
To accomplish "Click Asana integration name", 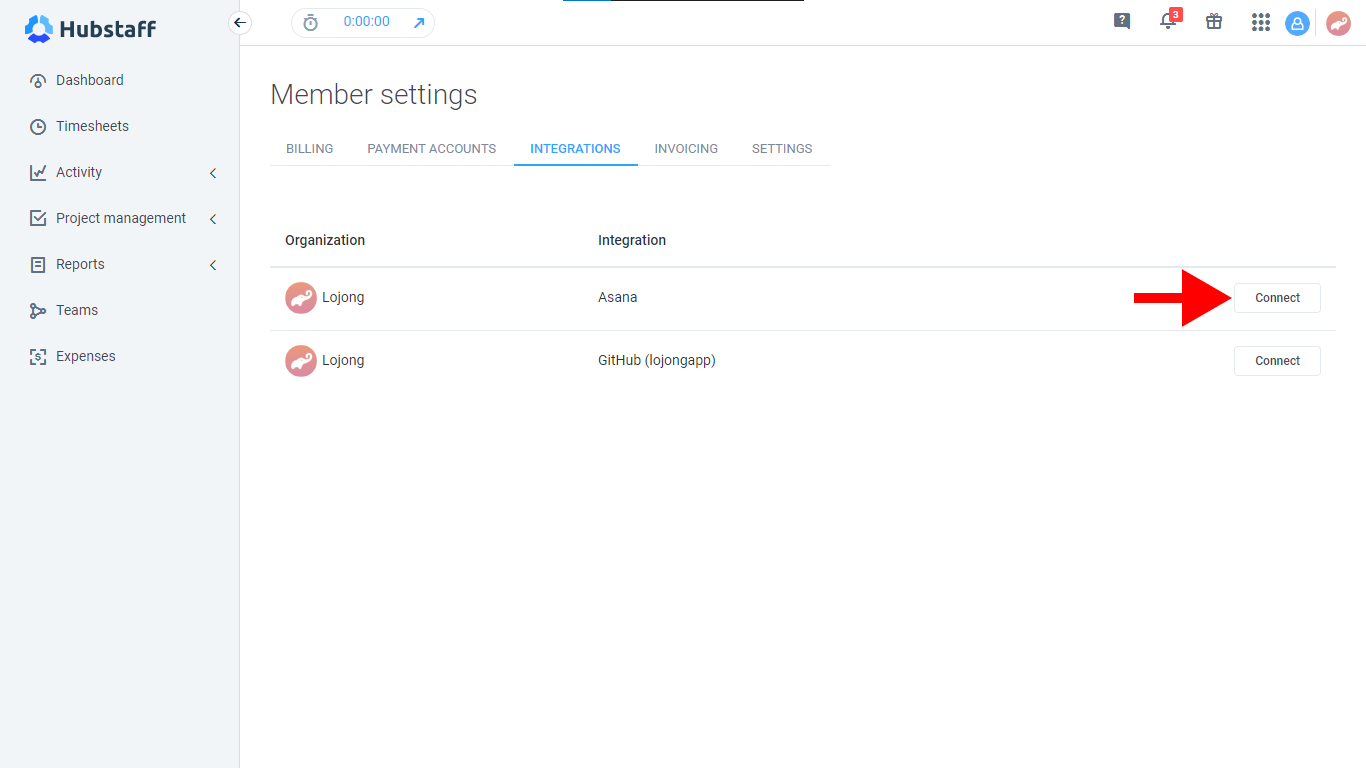I will 617,297.
